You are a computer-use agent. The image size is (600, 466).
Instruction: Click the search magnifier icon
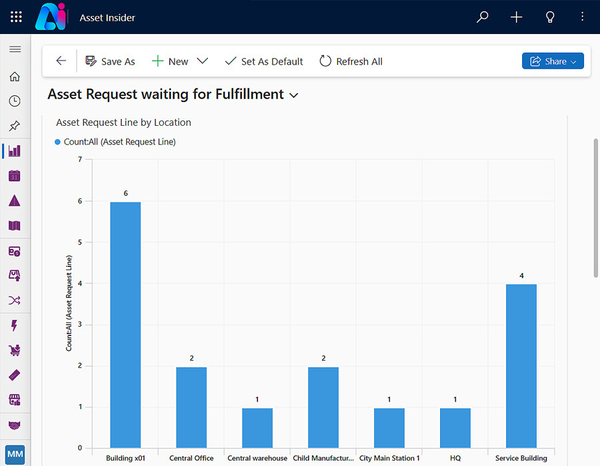483,17
